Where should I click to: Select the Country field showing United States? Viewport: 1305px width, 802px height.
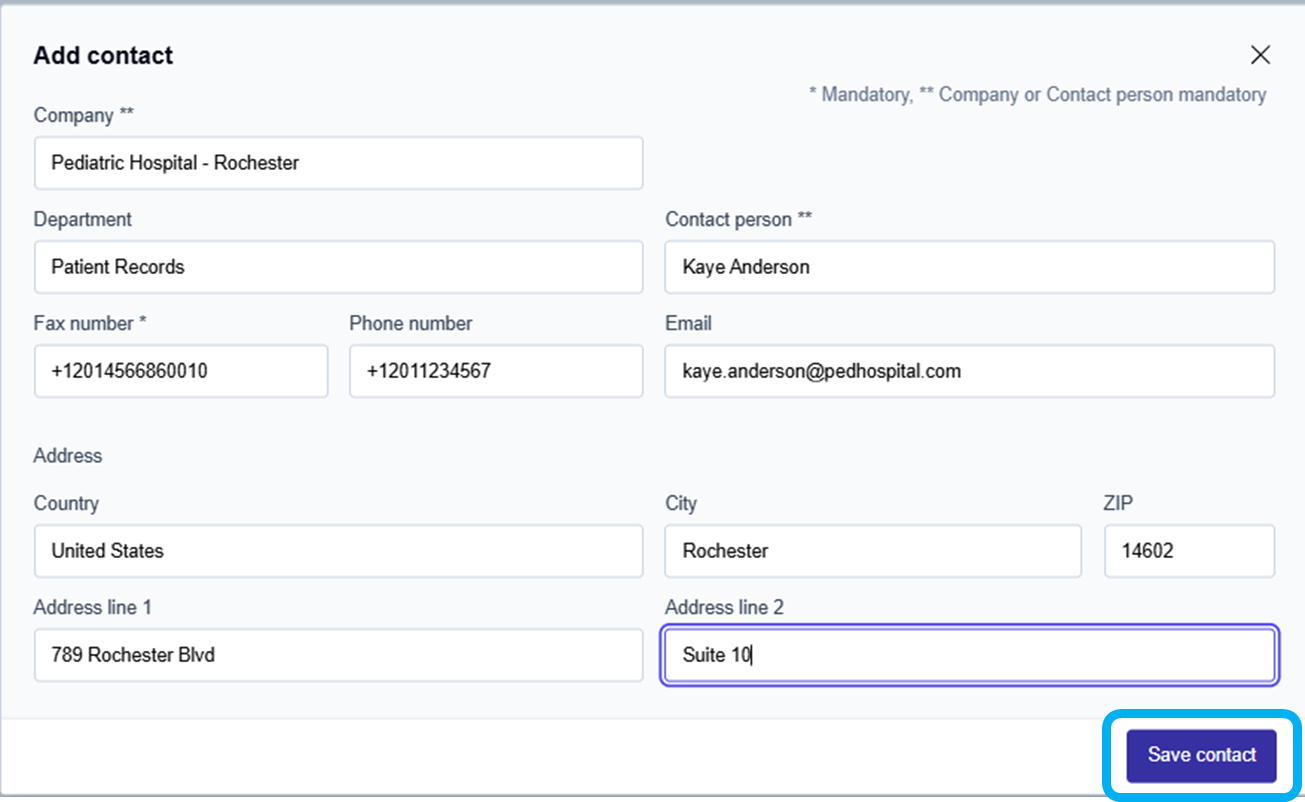click(x=338, y=551)
